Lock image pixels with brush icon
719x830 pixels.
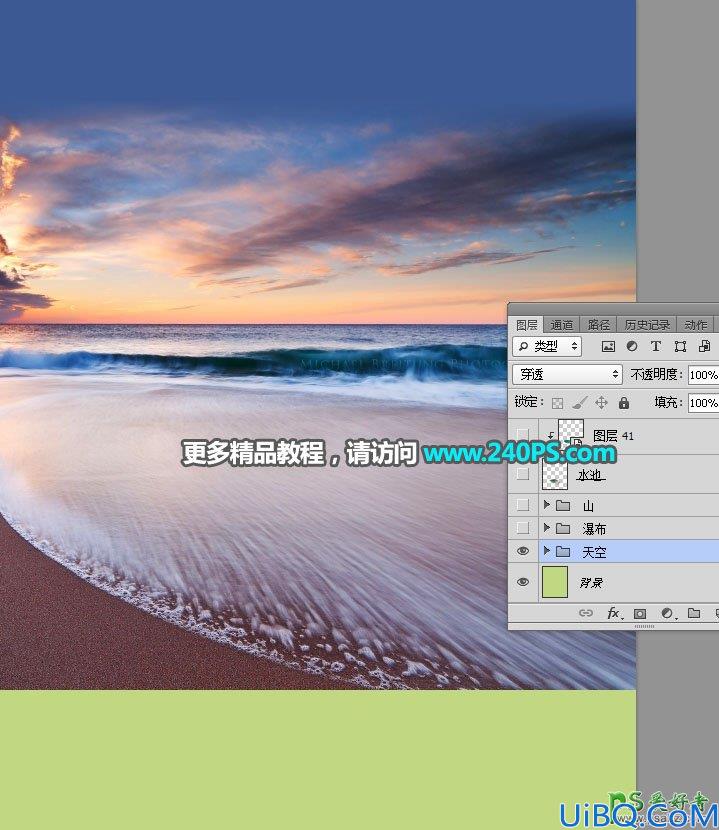tap(580, 403)
